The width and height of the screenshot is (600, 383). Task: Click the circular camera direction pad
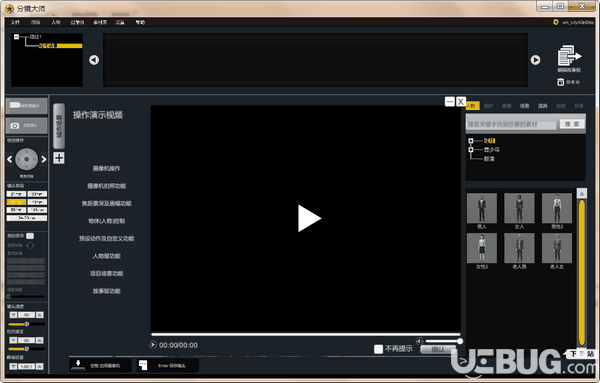26,159
